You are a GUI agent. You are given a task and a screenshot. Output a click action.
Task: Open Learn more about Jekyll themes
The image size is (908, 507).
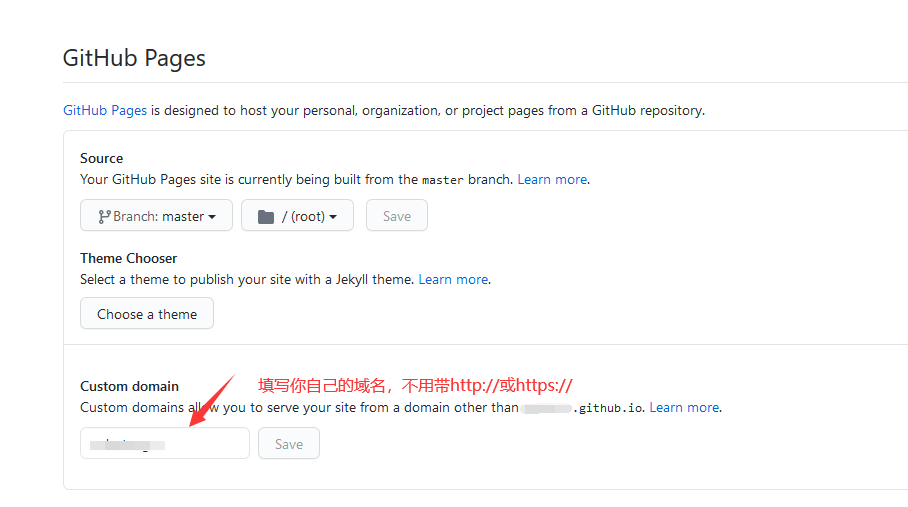click(453, 280)
